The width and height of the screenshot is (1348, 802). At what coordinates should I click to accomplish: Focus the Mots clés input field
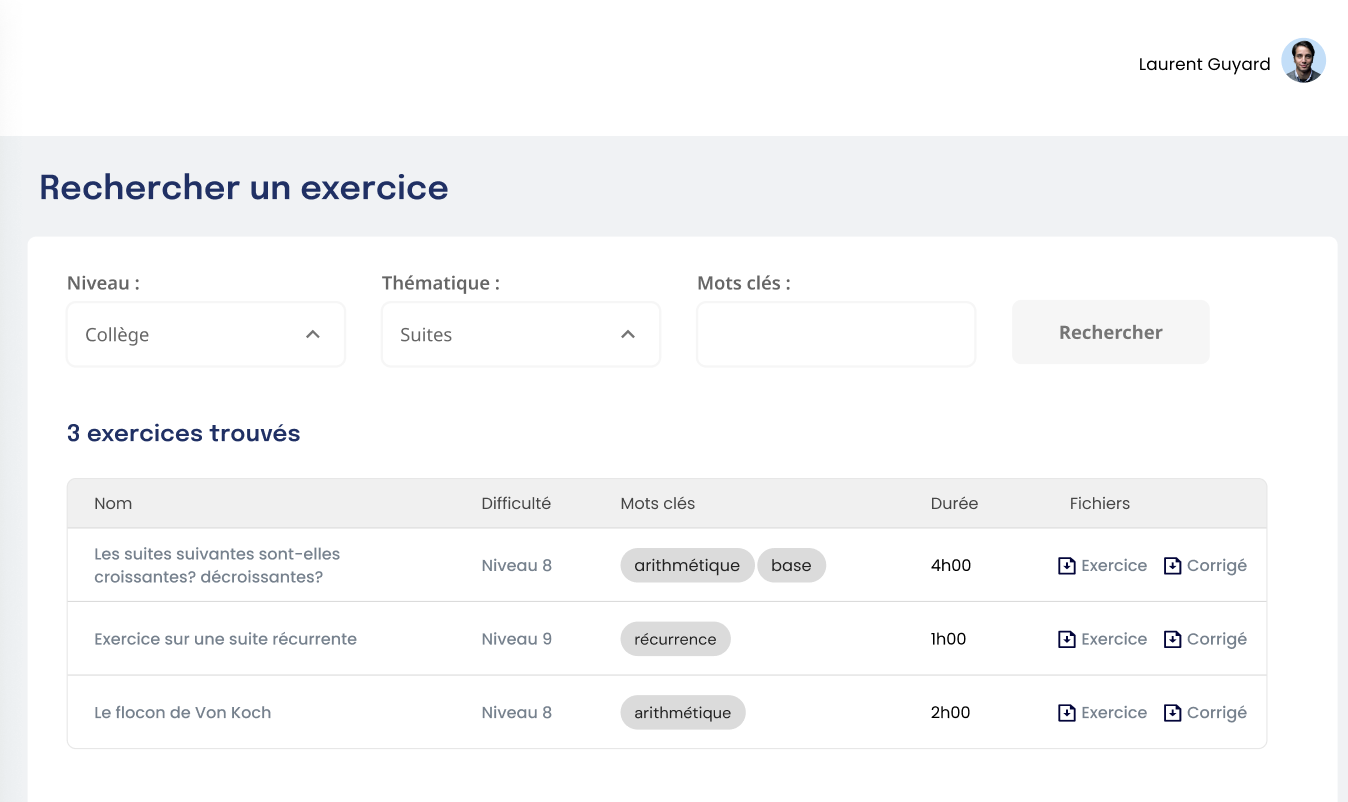(x=835, y=335)
